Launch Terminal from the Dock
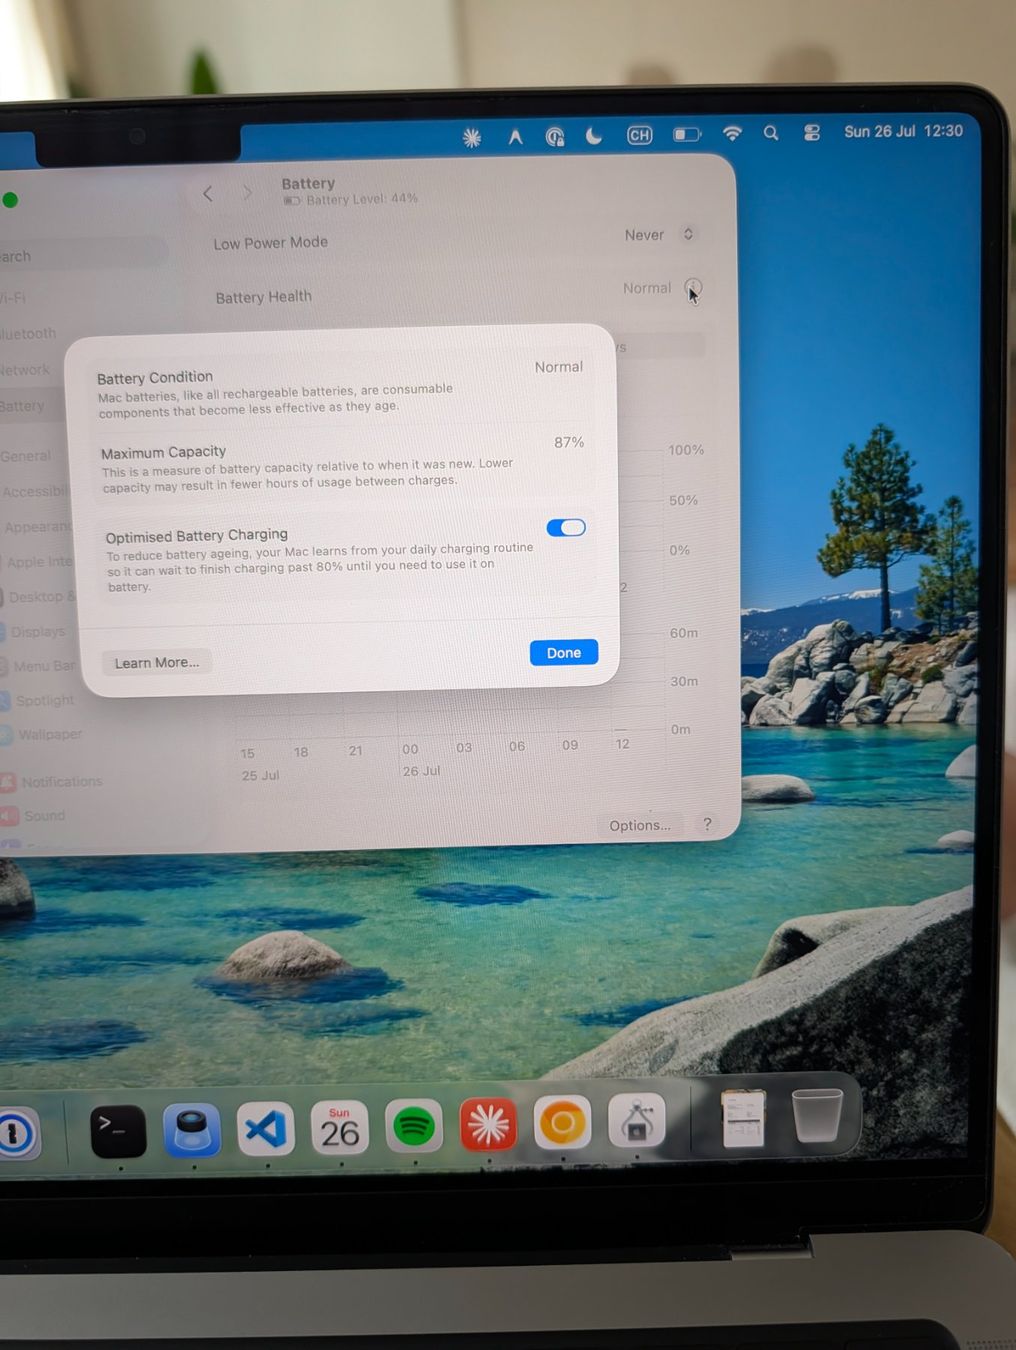 [x=118, y=1132]
